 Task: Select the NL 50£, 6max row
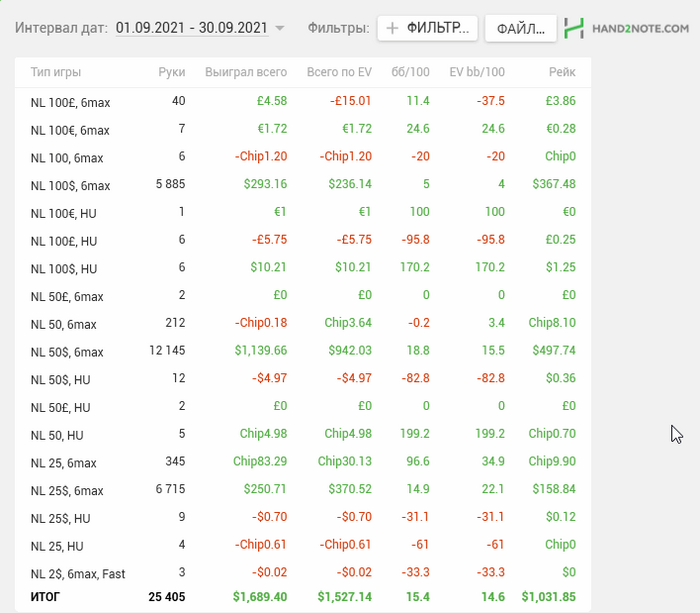(x=303, y=295)
